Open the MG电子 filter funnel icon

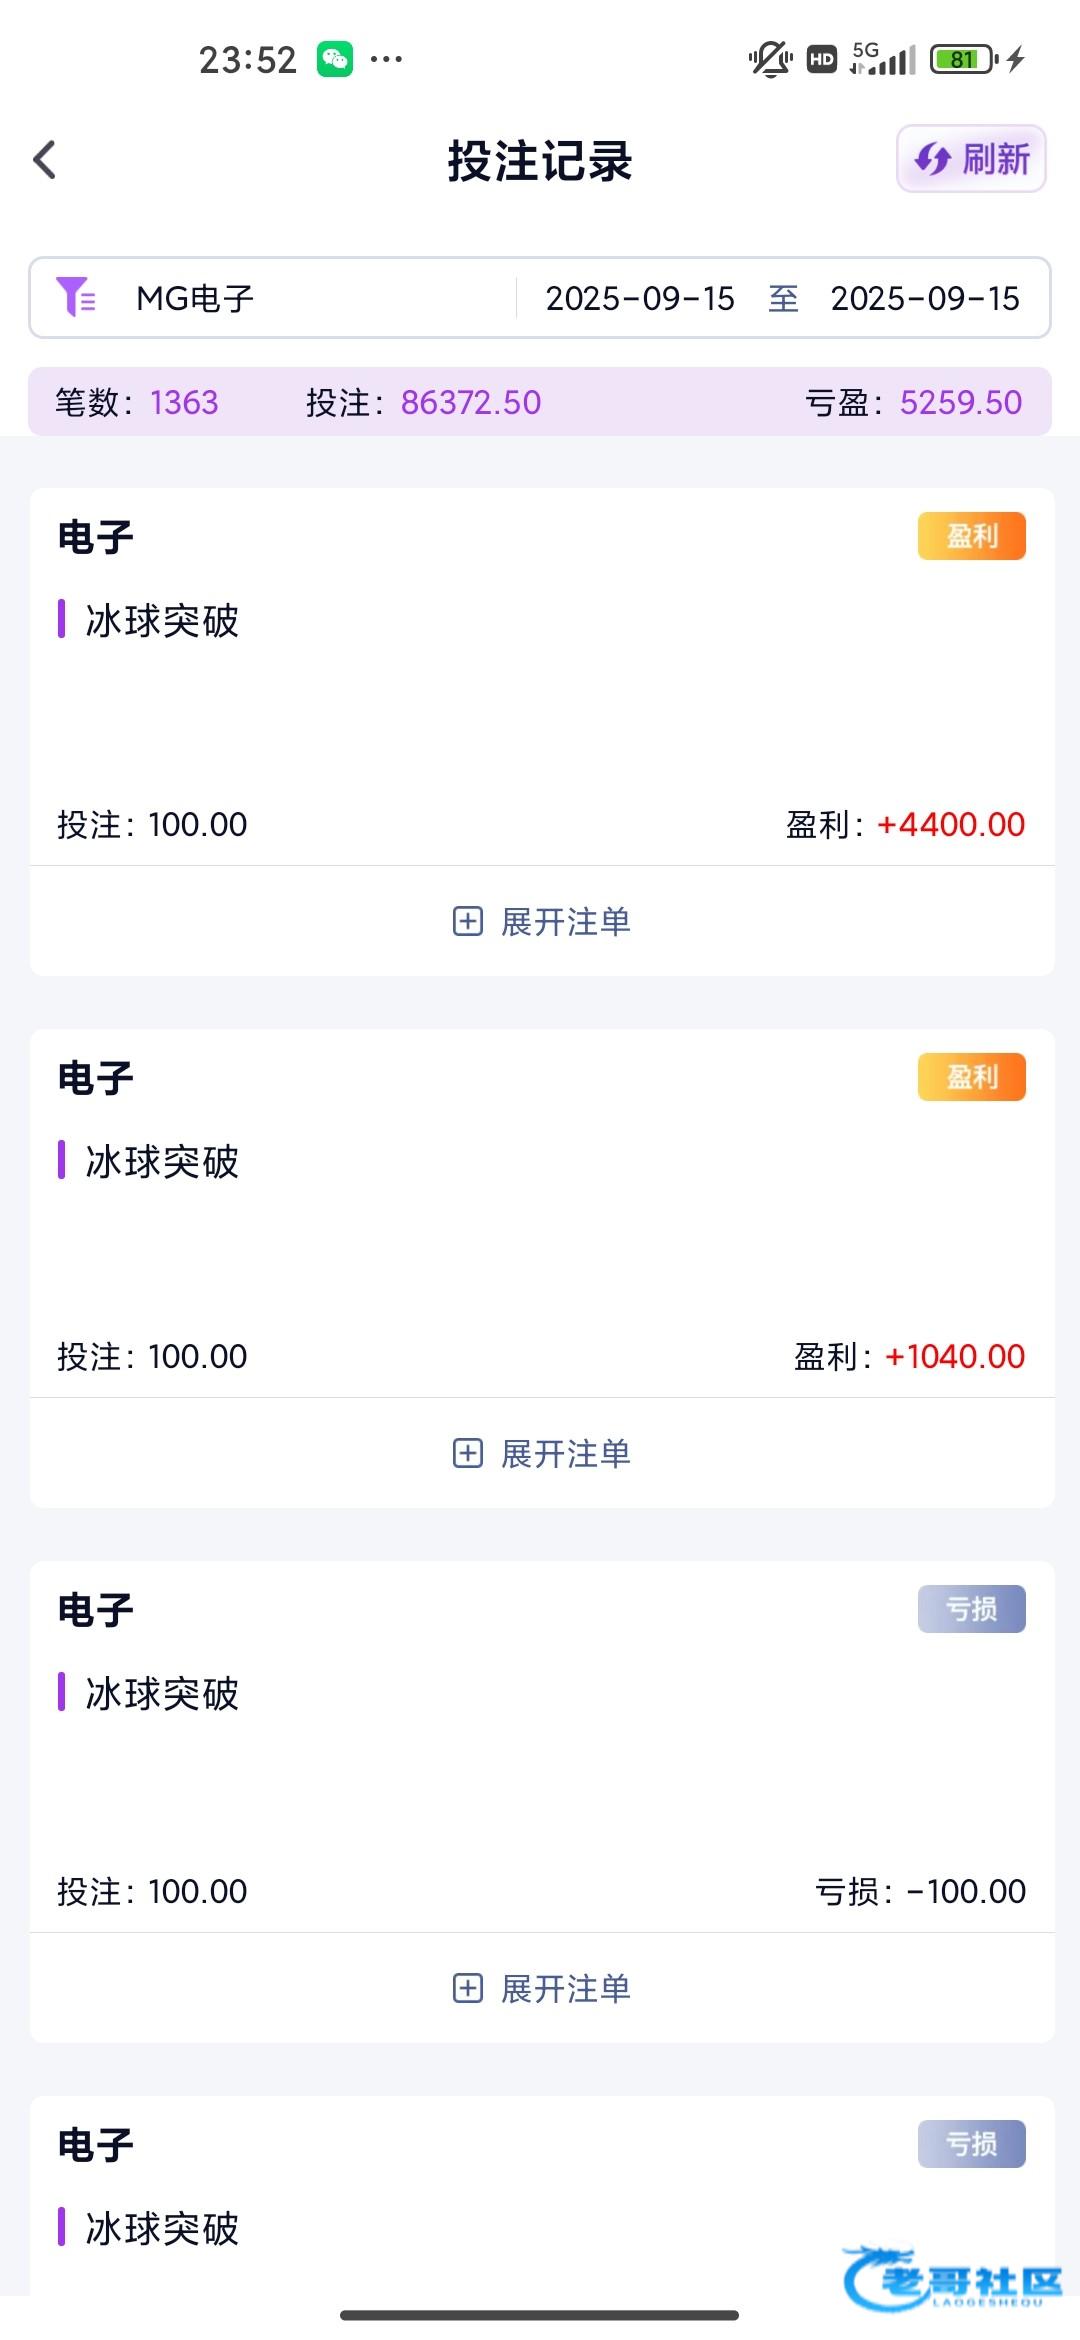pyautogui.click(x=75, y=298)
